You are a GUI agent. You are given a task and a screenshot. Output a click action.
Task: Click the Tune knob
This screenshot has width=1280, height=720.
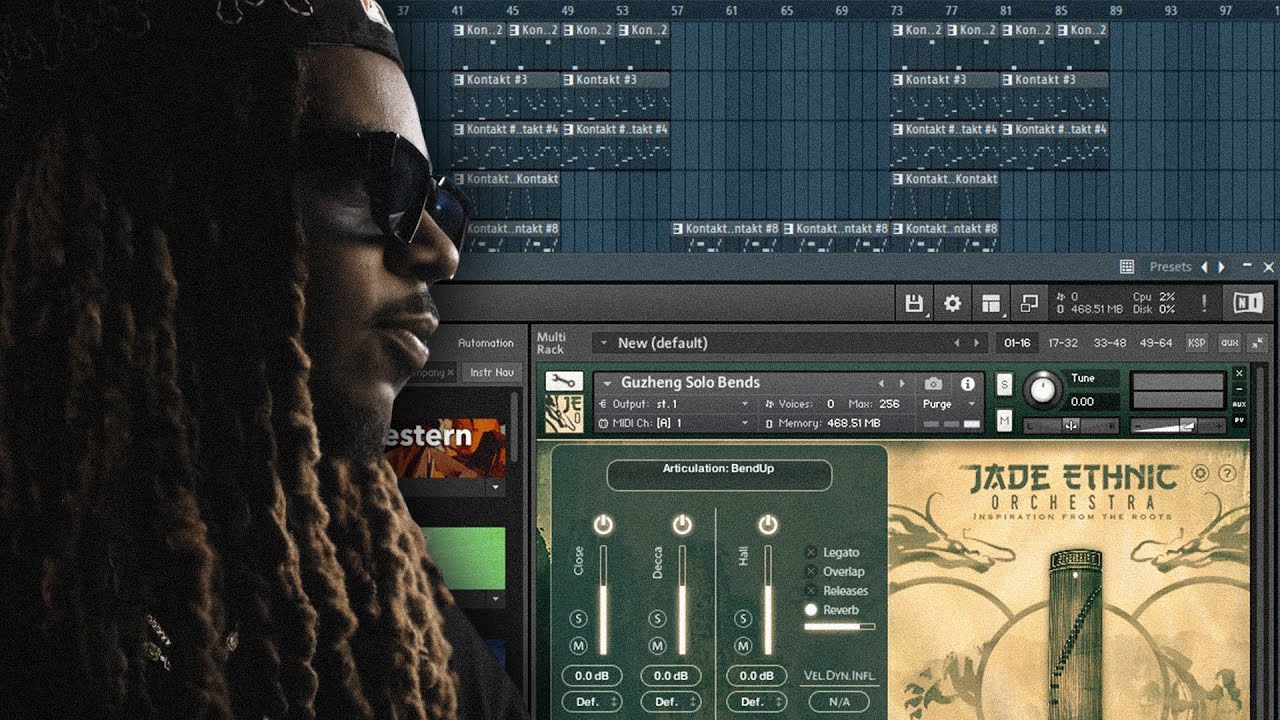click(1043, 388)
